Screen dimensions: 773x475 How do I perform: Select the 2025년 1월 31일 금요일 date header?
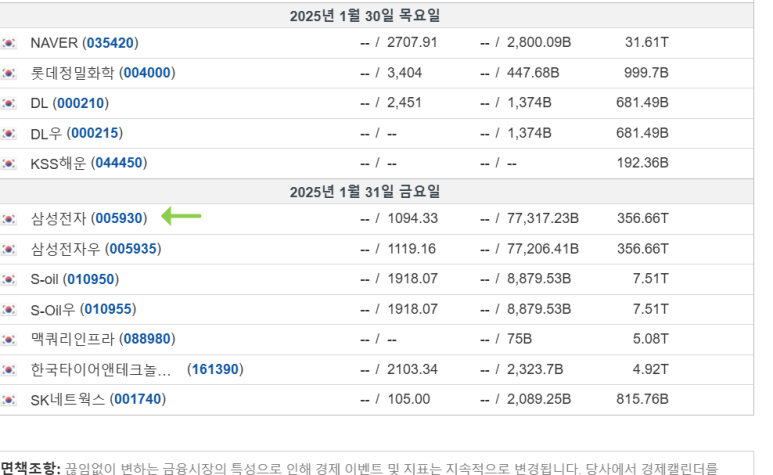tap(364, 192)
